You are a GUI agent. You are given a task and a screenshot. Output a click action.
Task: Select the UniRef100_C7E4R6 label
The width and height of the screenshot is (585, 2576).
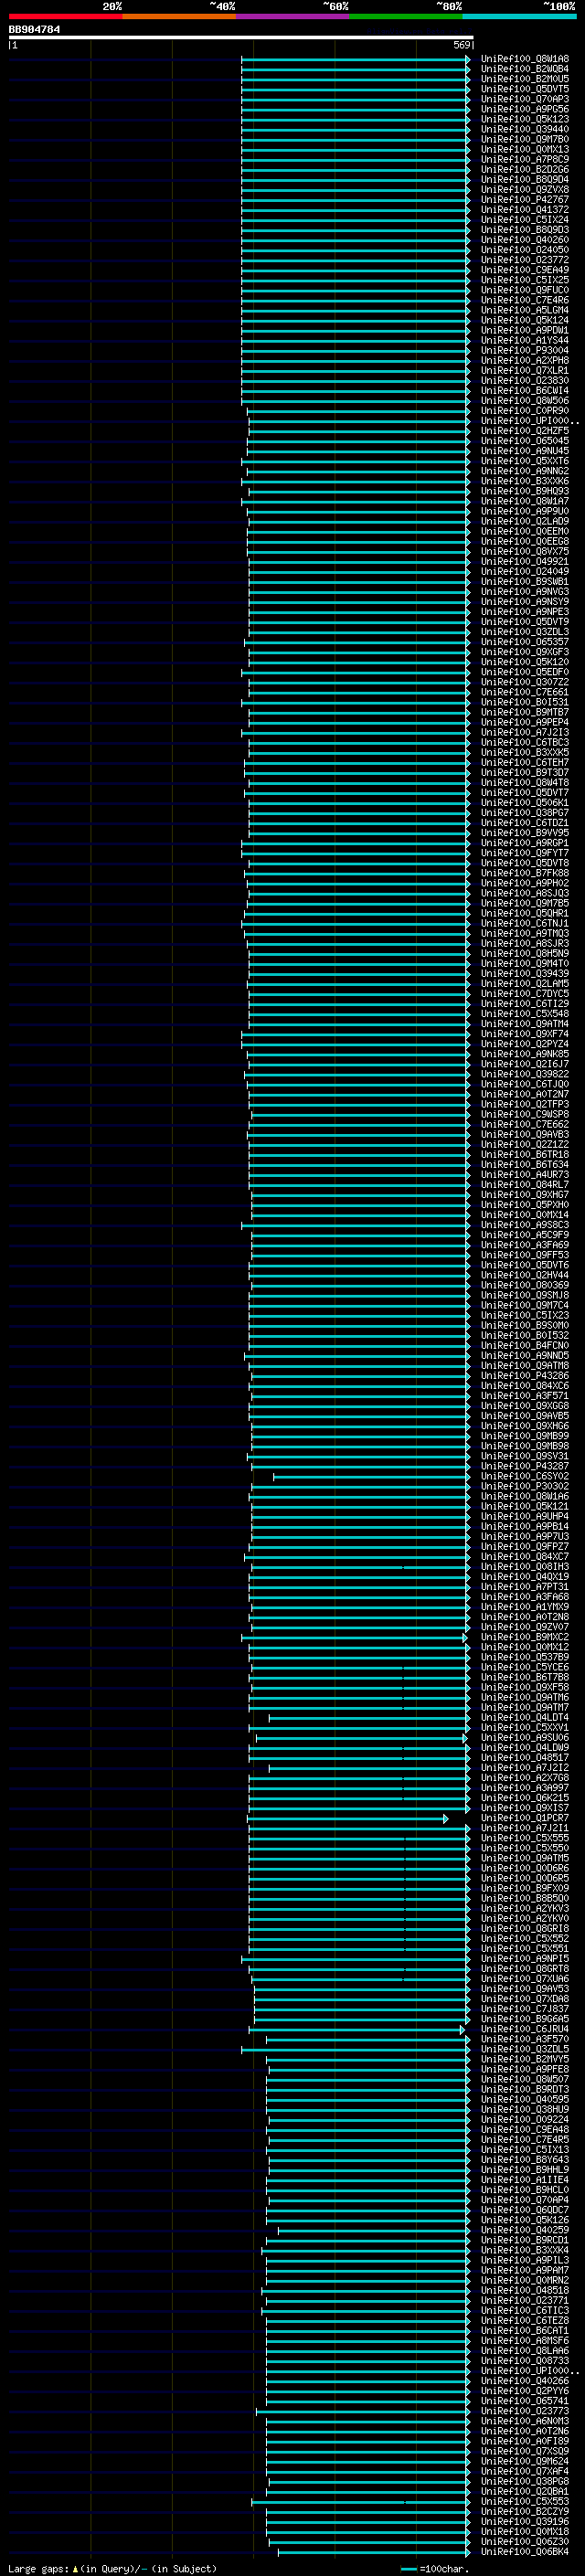coord(525,300)
